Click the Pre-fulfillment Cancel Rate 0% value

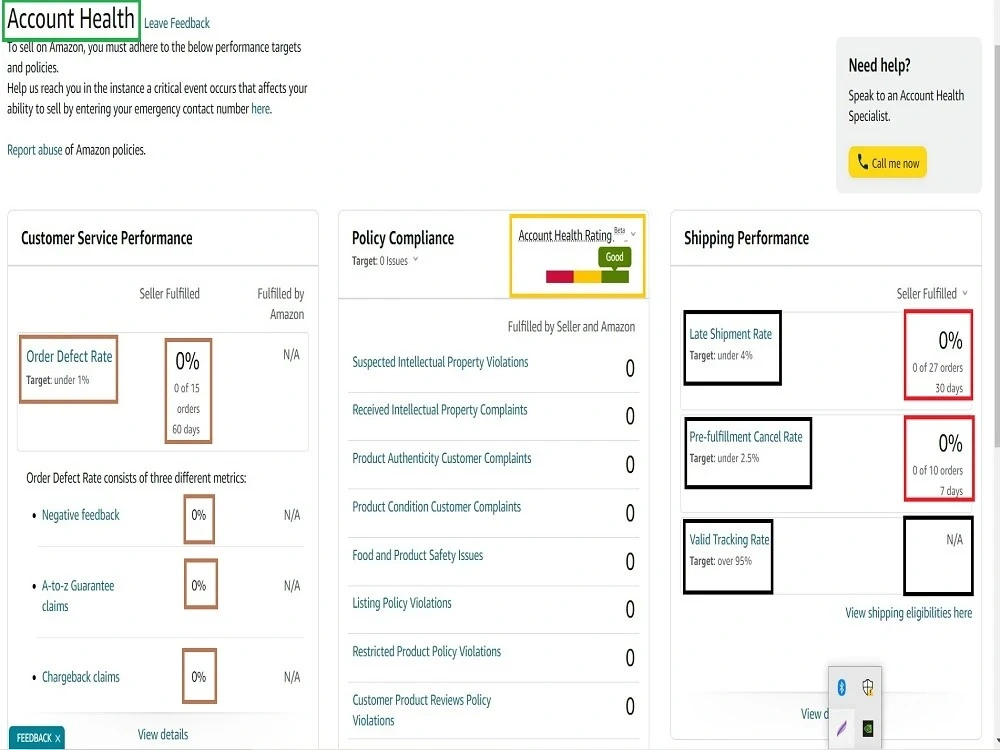click(950, 443)
